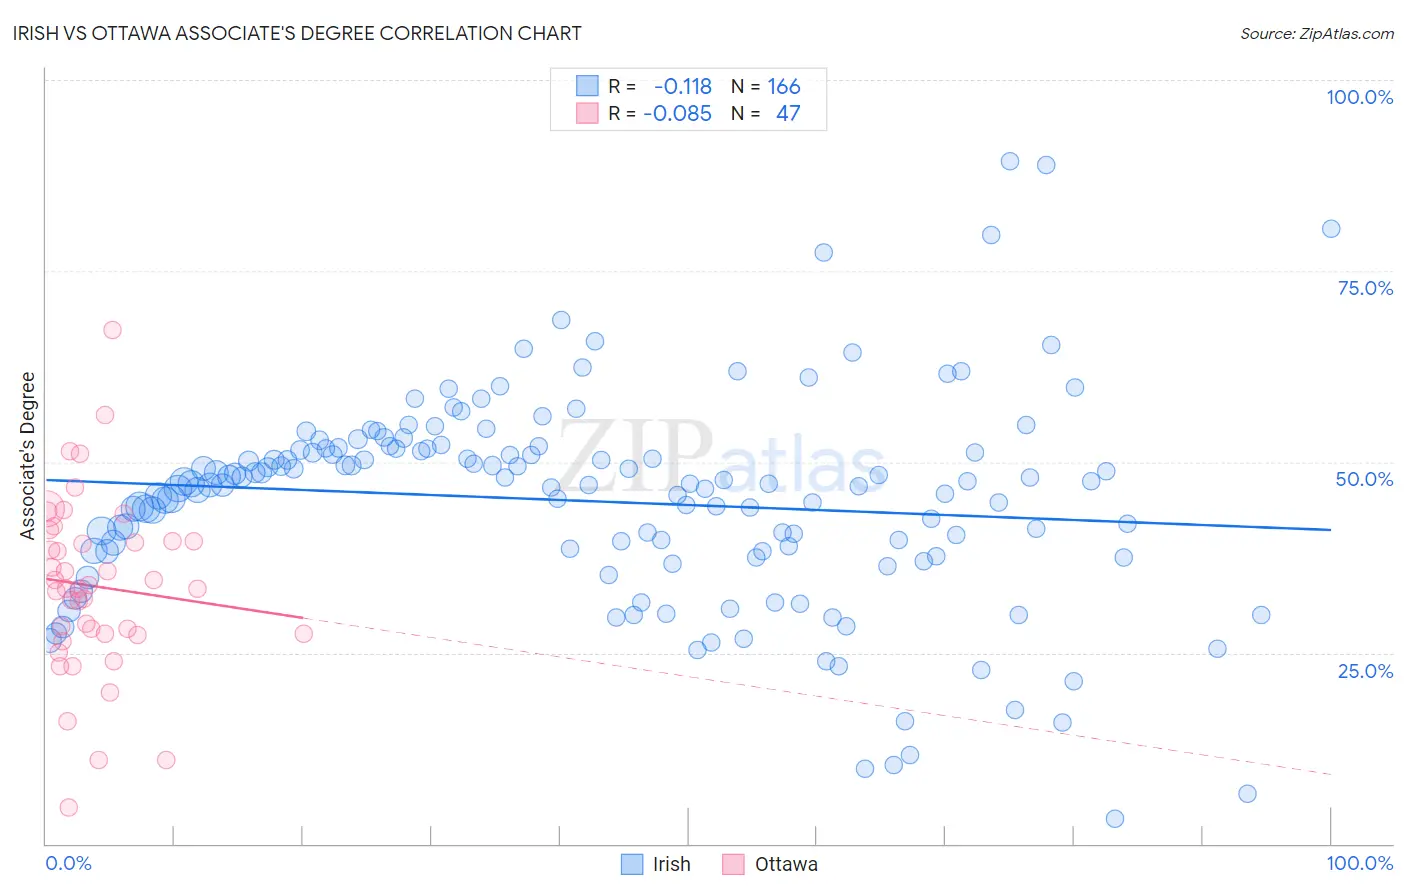Click the 0.0% x-axis label
Image resolution: width=1406 pixels, height=892 pixels.
click(x=68, y=863)
